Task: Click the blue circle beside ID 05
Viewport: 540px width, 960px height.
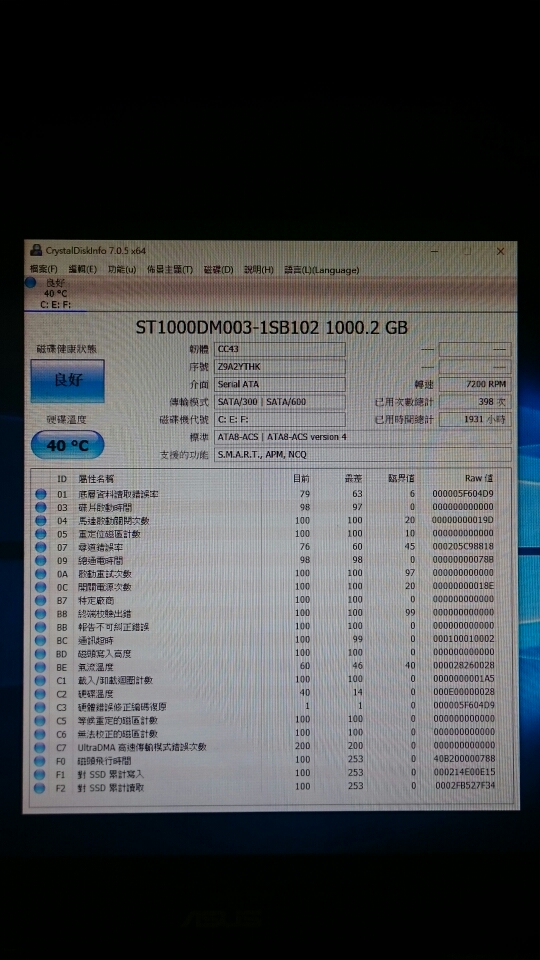Action: (41, 533)
